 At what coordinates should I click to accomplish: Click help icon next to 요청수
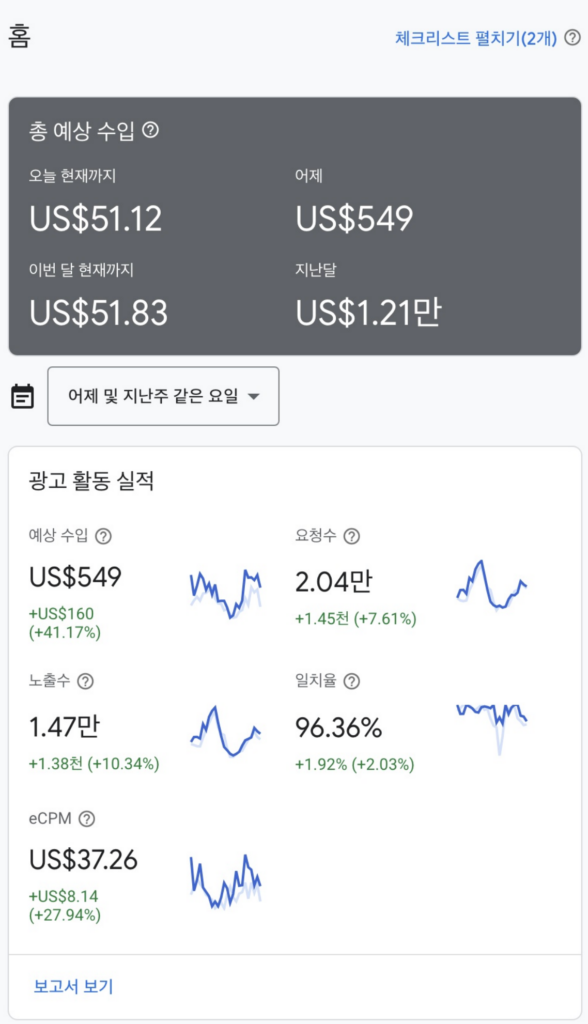point(351,536)
